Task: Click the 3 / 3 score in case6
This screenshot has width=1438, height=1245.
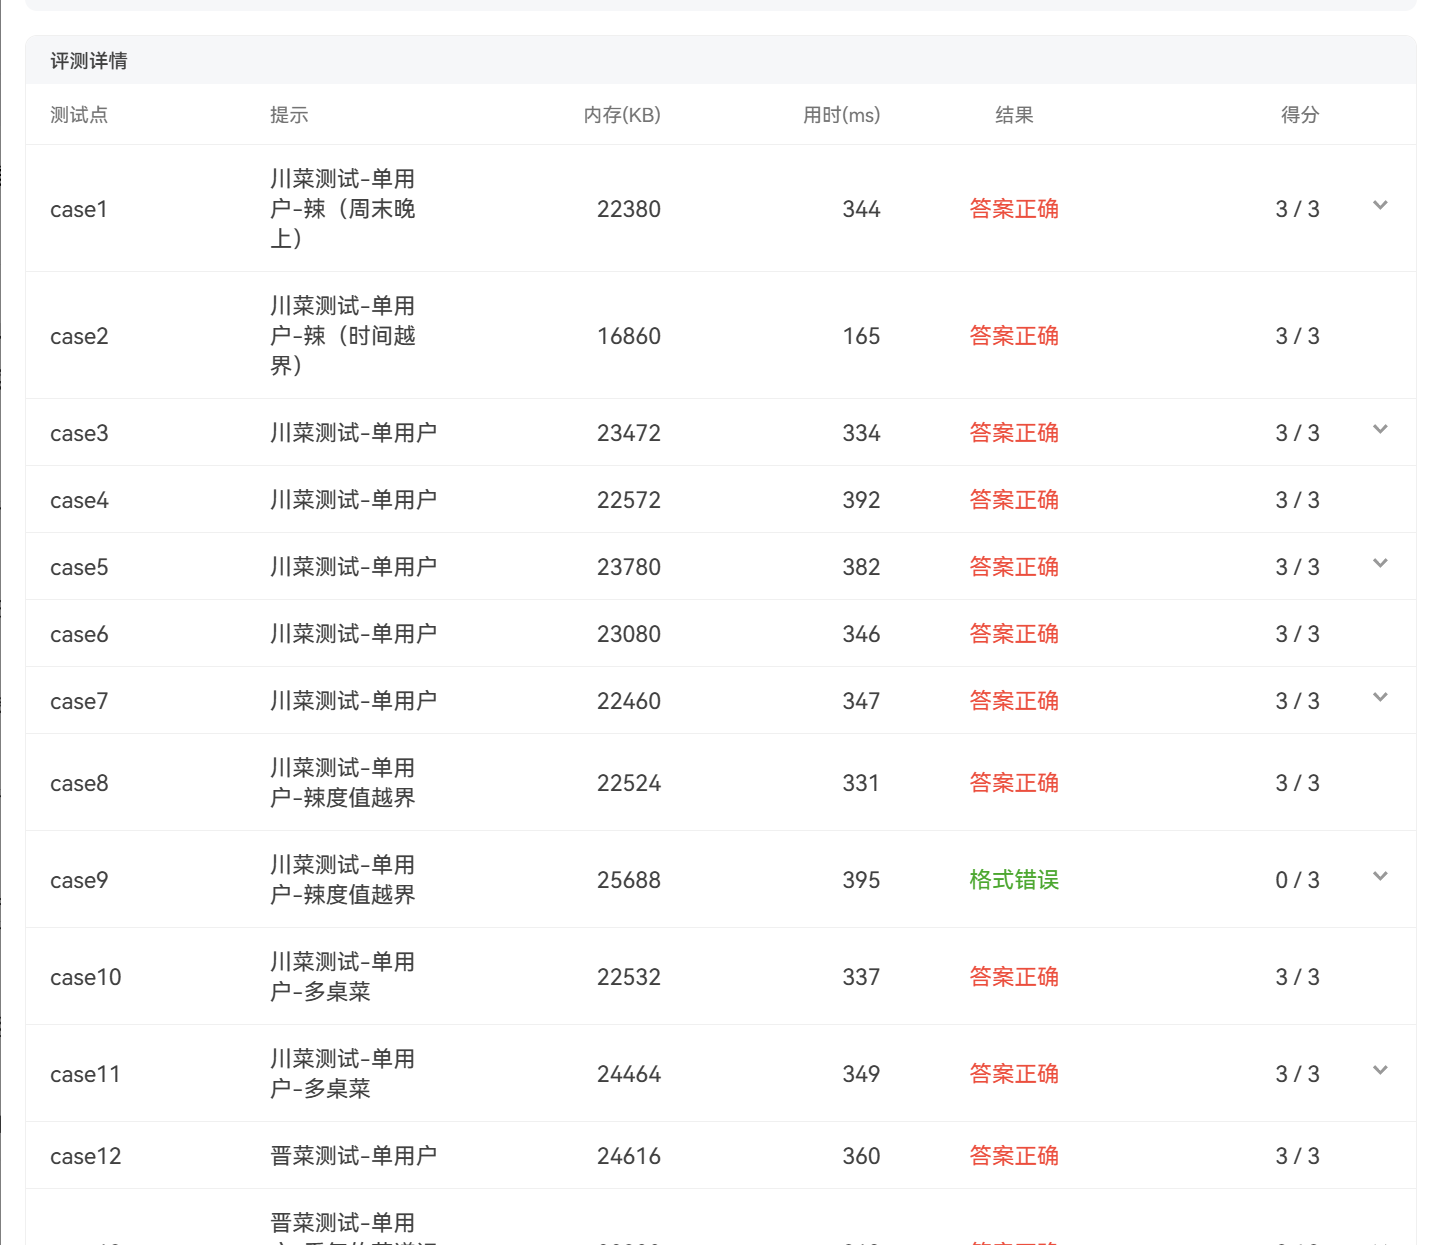Action: tap(1297, 634)
